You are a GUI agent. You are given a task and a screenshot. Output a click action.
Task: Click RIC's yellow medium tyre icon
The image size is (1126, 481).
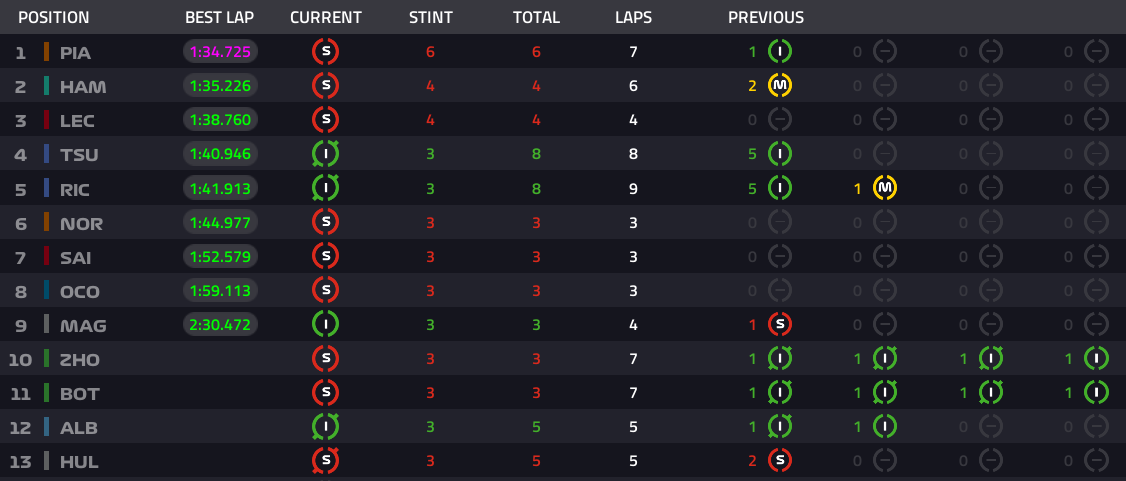coord(885,188)
